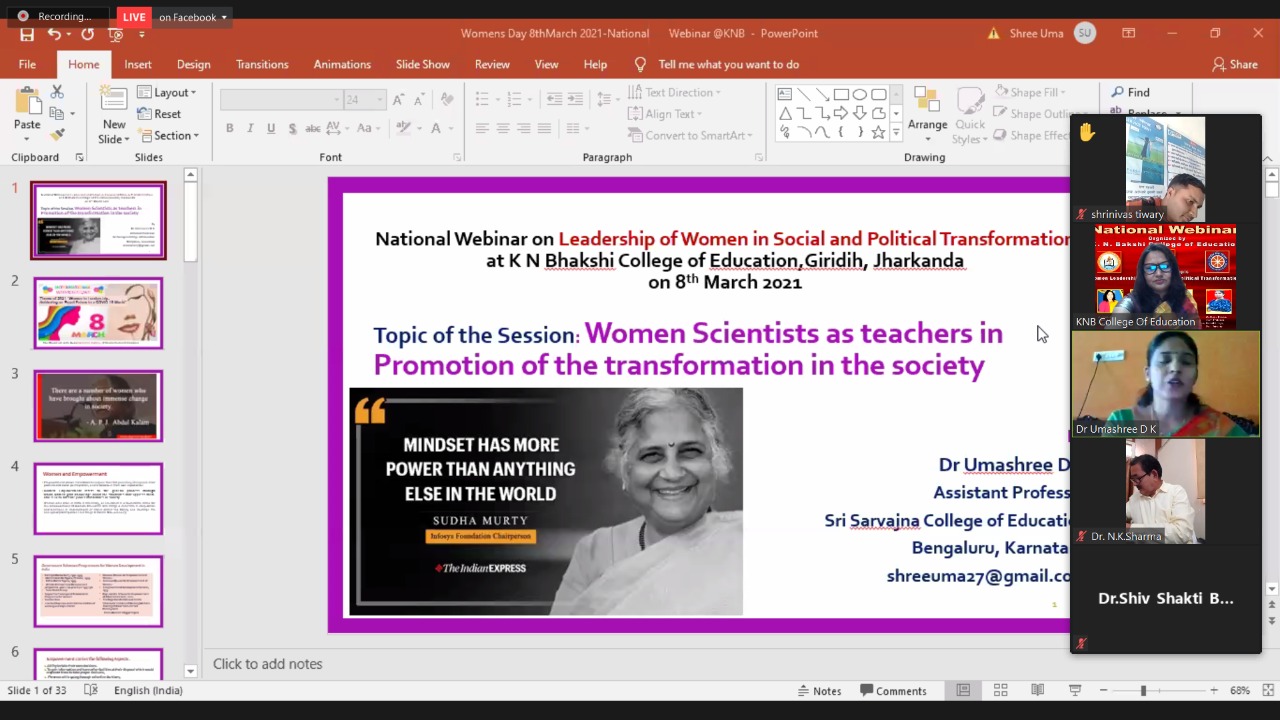Image resolution: width=1280 pixels, height=720 pixels.
Task: Increase font size with the larger A
Action: point(398,100)
